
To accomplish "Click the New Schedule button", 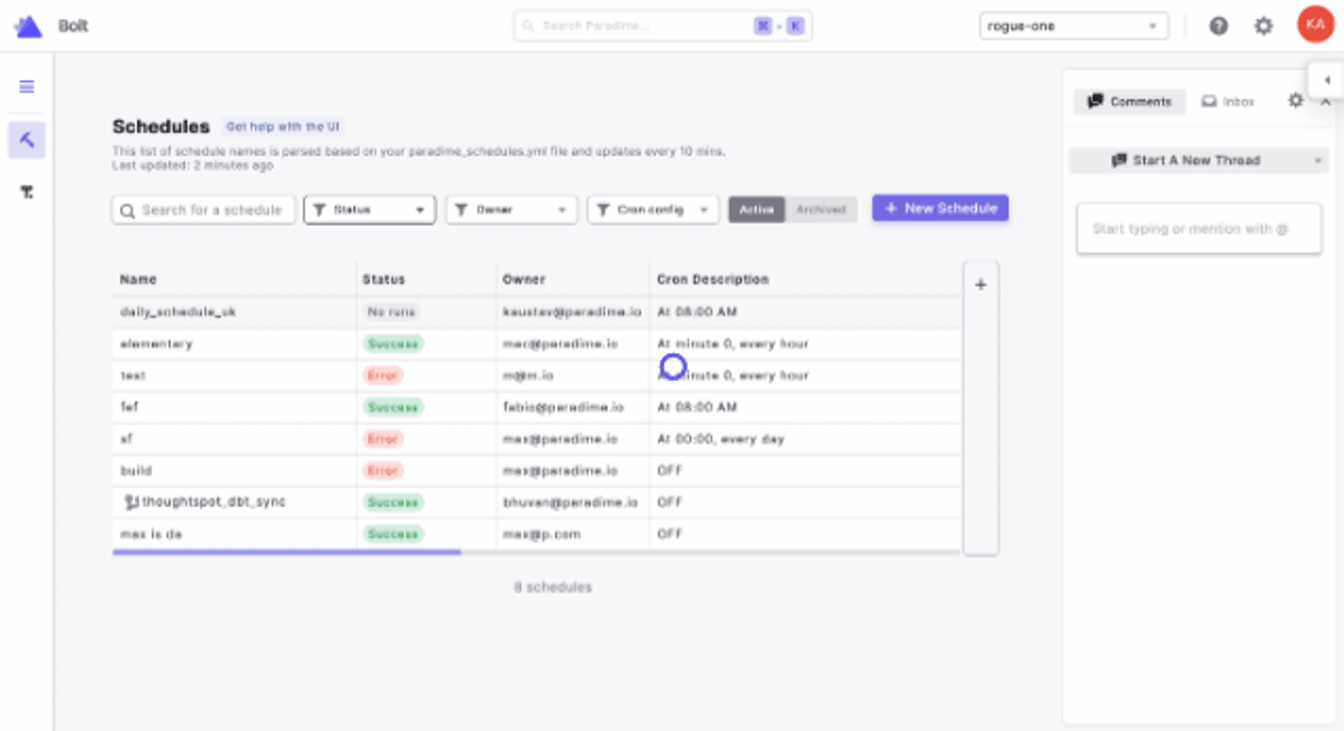I will 940,208.
